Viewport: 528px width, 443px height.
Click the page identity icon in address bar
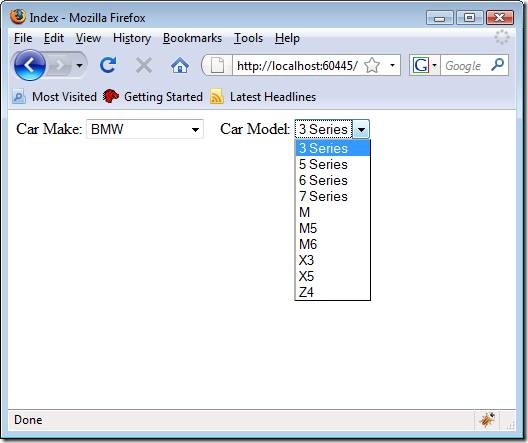click(x=217, y=65)
